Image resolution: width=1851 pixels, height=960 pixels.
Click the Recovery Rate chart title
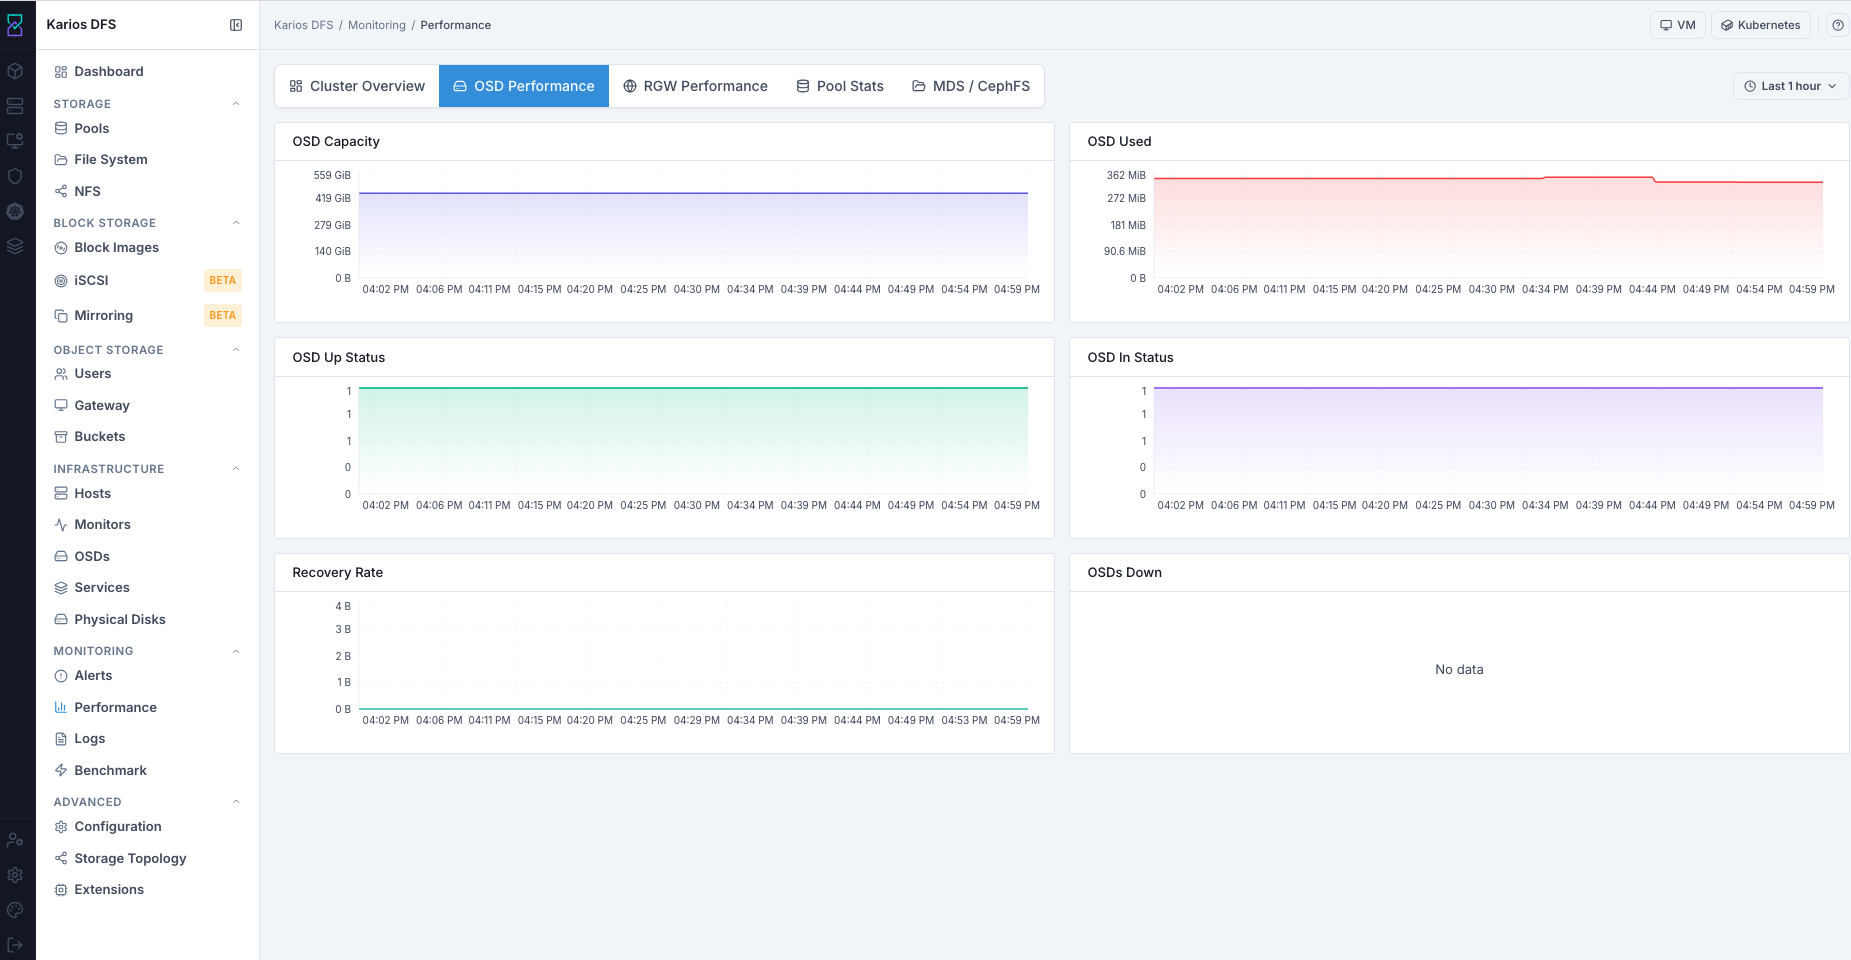[x=338, y=573]
